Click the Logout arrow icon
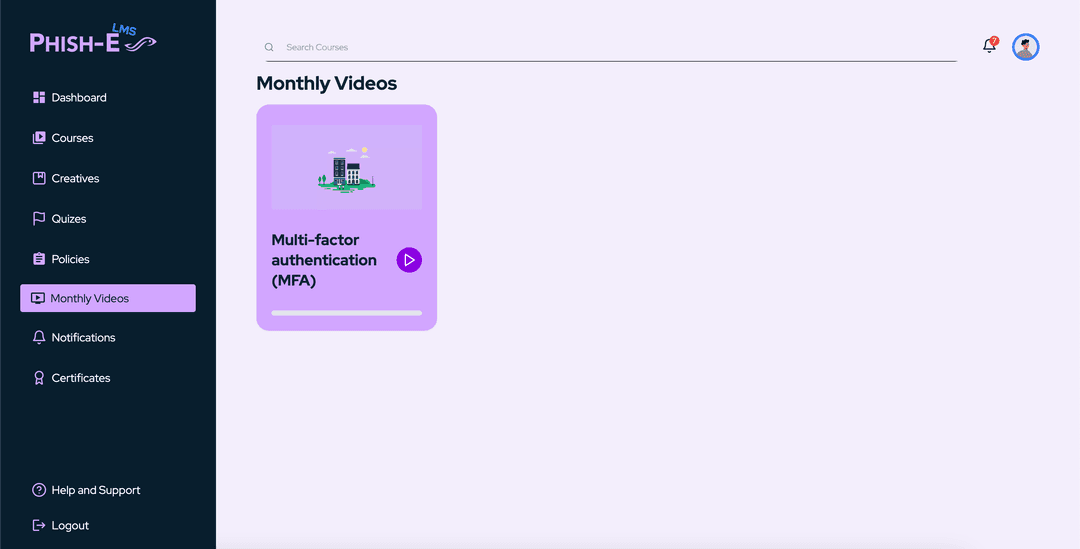 point(39,526)
